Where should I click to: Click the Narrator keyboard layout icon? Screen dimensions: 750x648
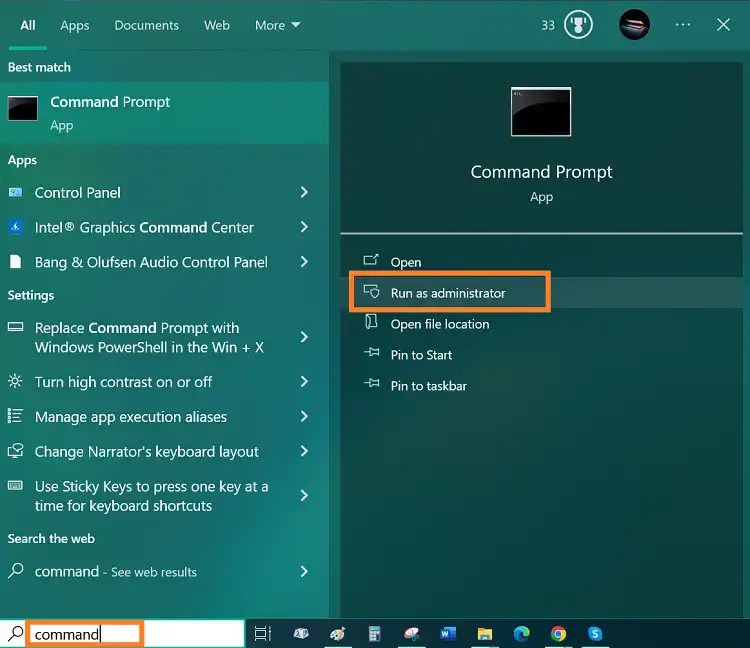pos(15,451)
